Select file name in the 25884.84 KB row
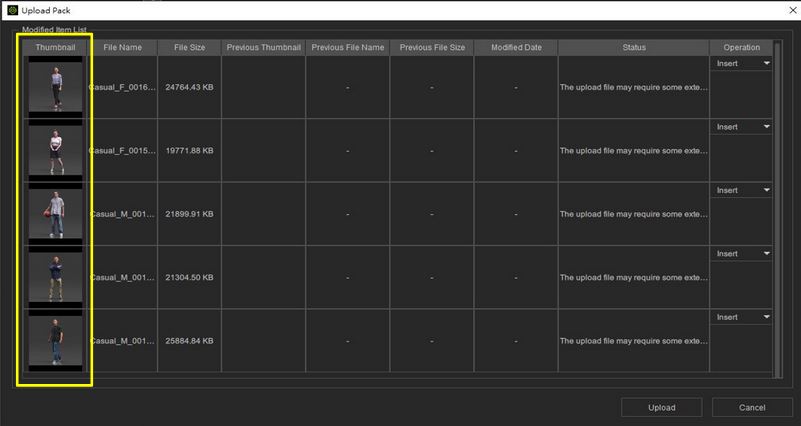 [123, 341]
